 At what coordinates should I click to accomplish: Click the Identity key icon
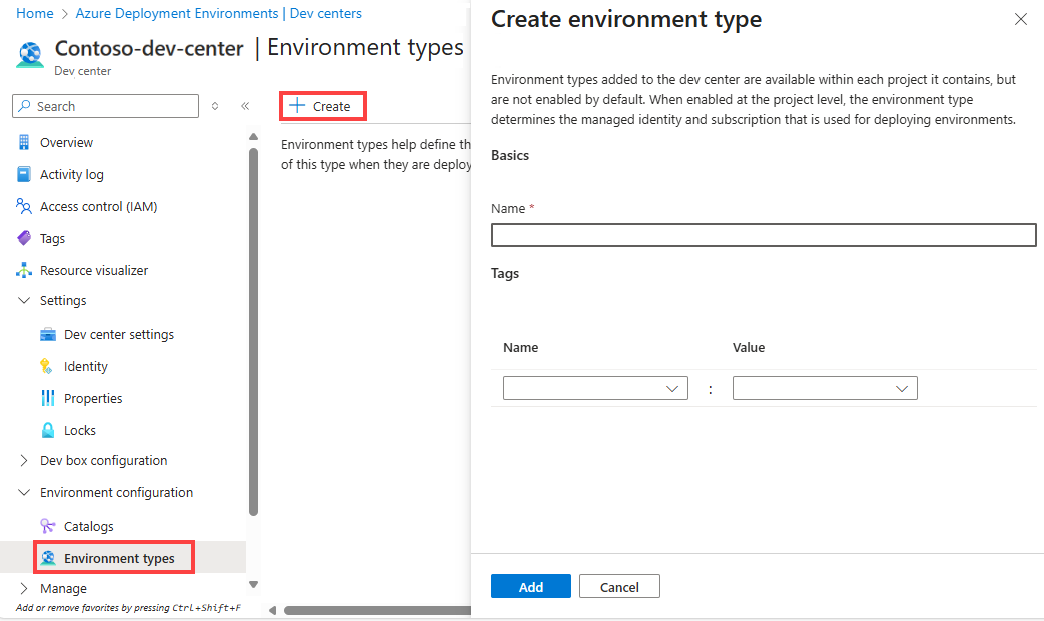[x=46, y=366]
